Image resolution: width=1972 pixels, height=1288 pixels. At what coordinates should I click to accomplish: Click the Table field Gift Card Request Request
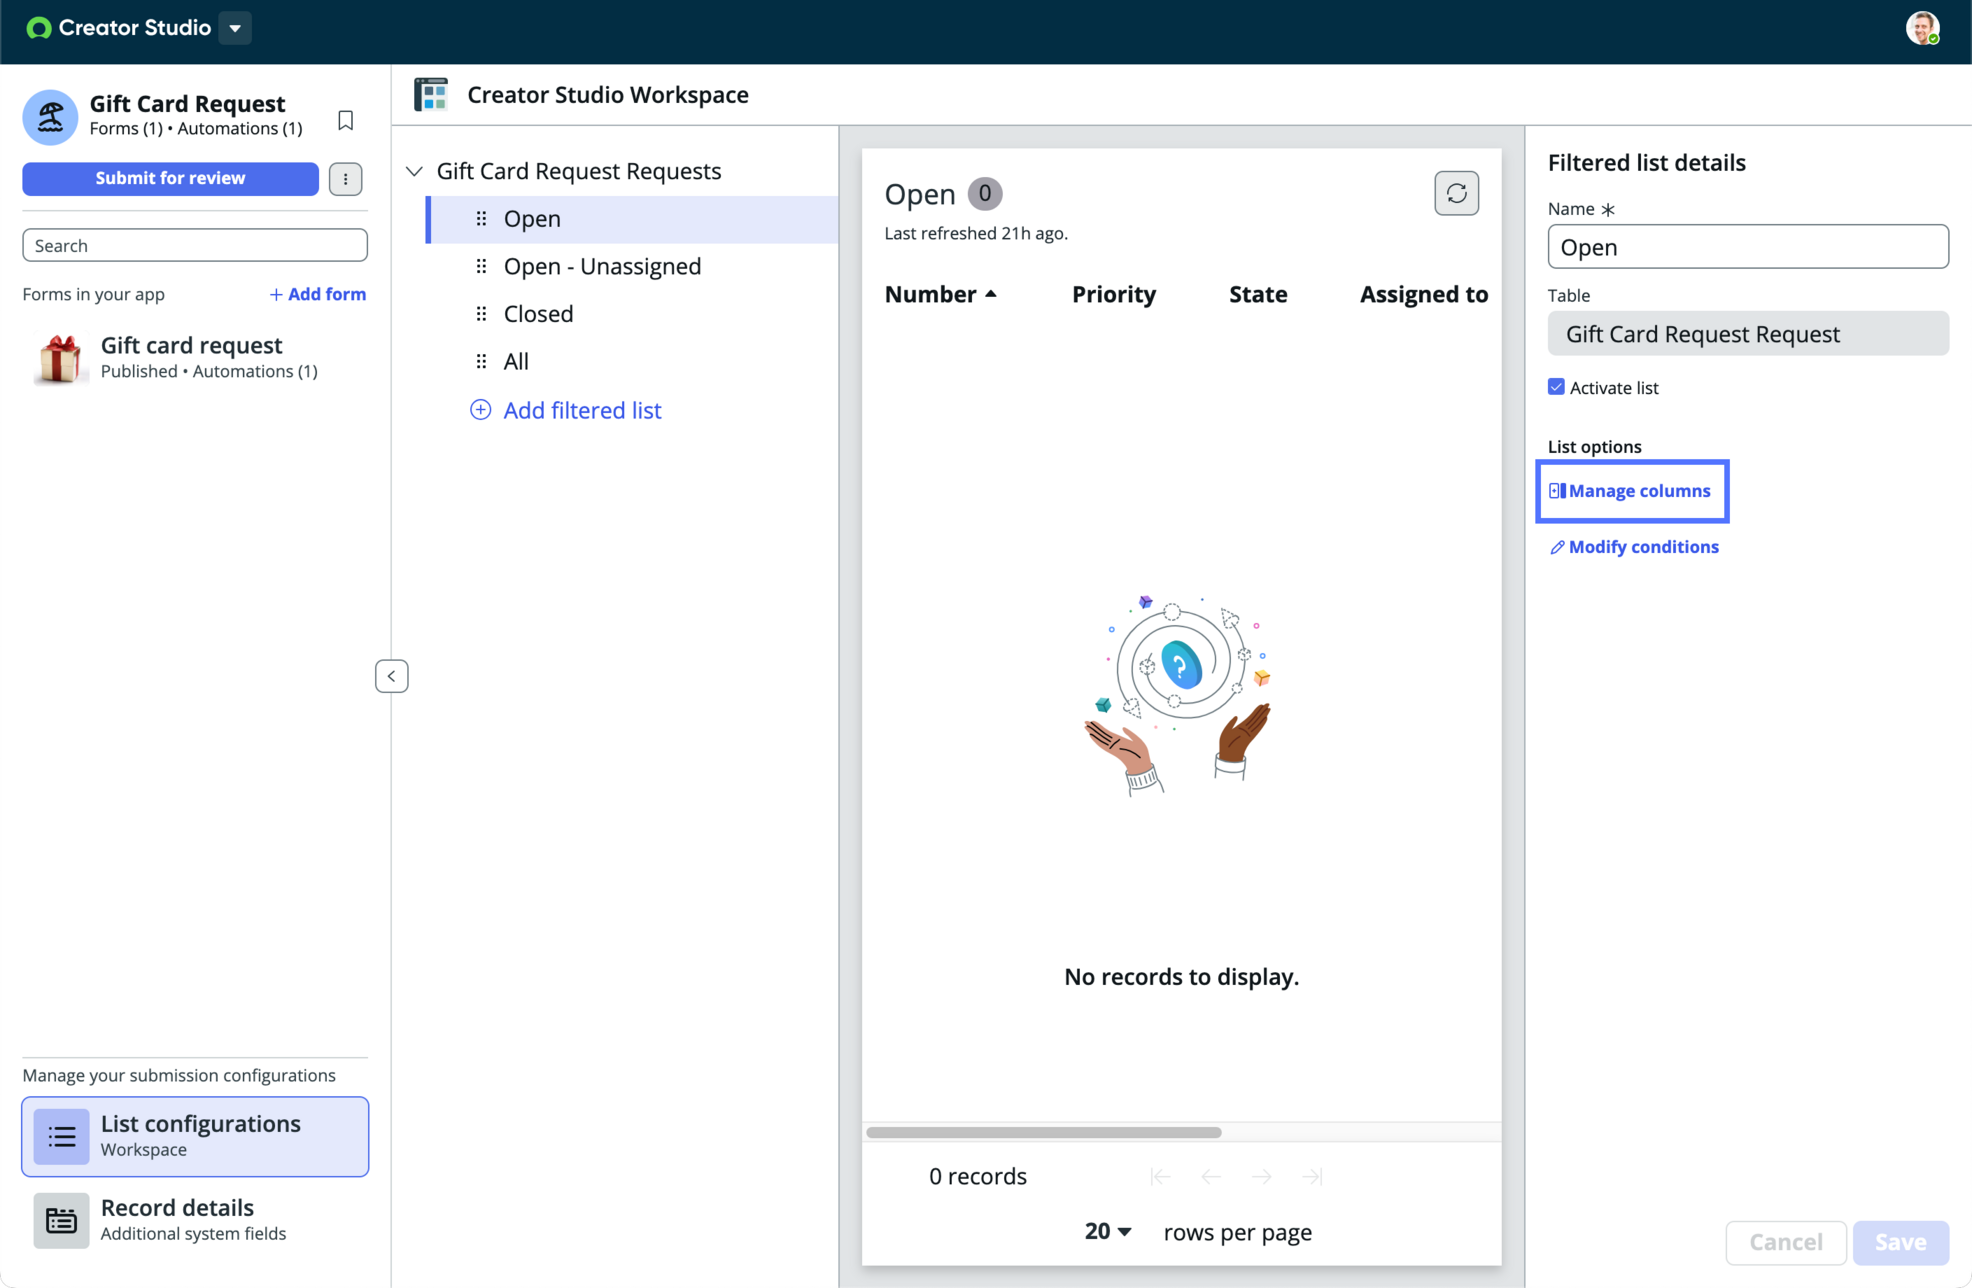(1747, 334)
